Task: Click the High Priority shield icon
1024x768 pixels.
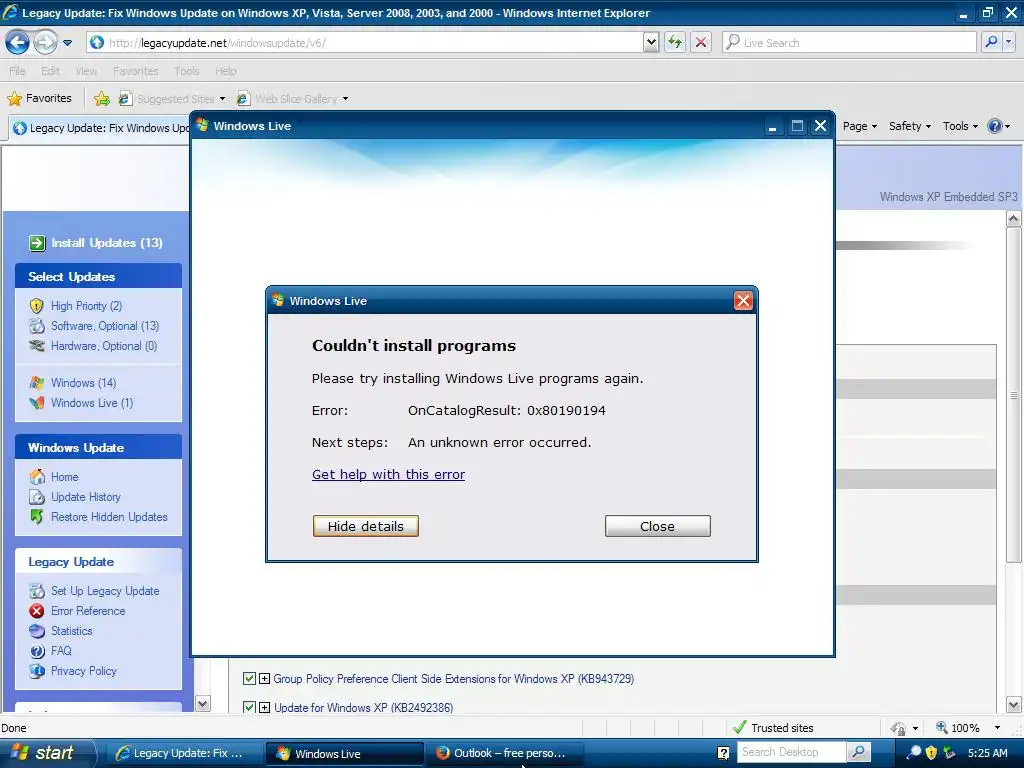Action: tap(37, 306)
